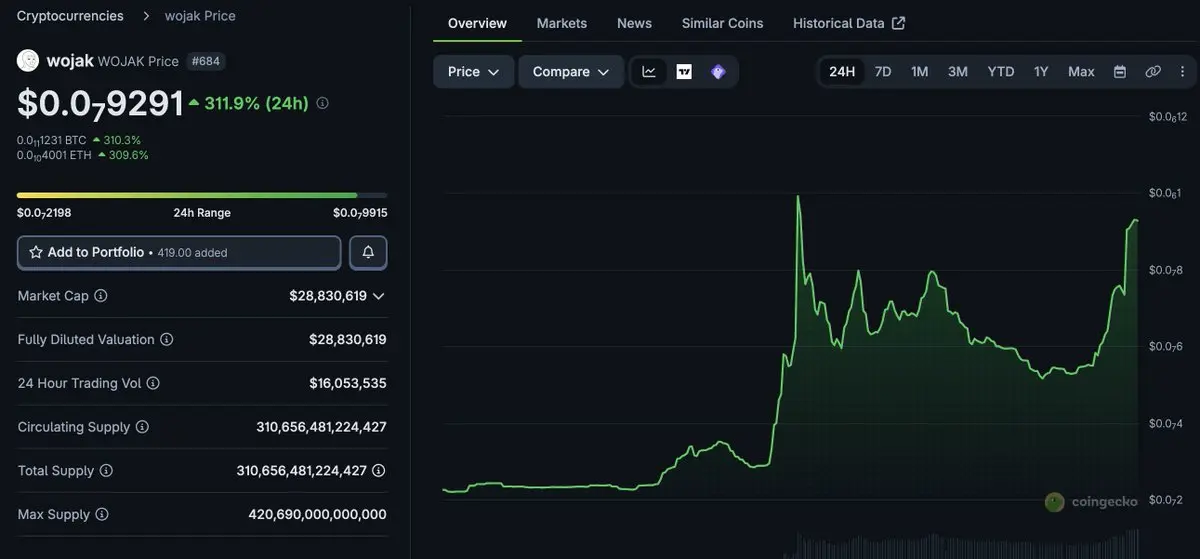Click the 24h Range progress bar
This screenshot has height=559, width=1200.
coord(202,195)
